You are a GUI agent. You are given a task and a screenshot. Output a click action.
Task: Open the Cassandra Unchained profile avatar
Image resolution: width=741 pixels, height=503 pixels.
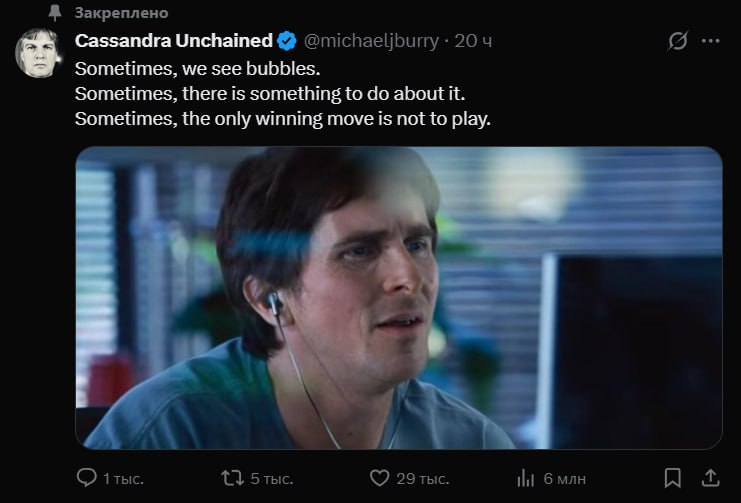[x=39, y=54]
